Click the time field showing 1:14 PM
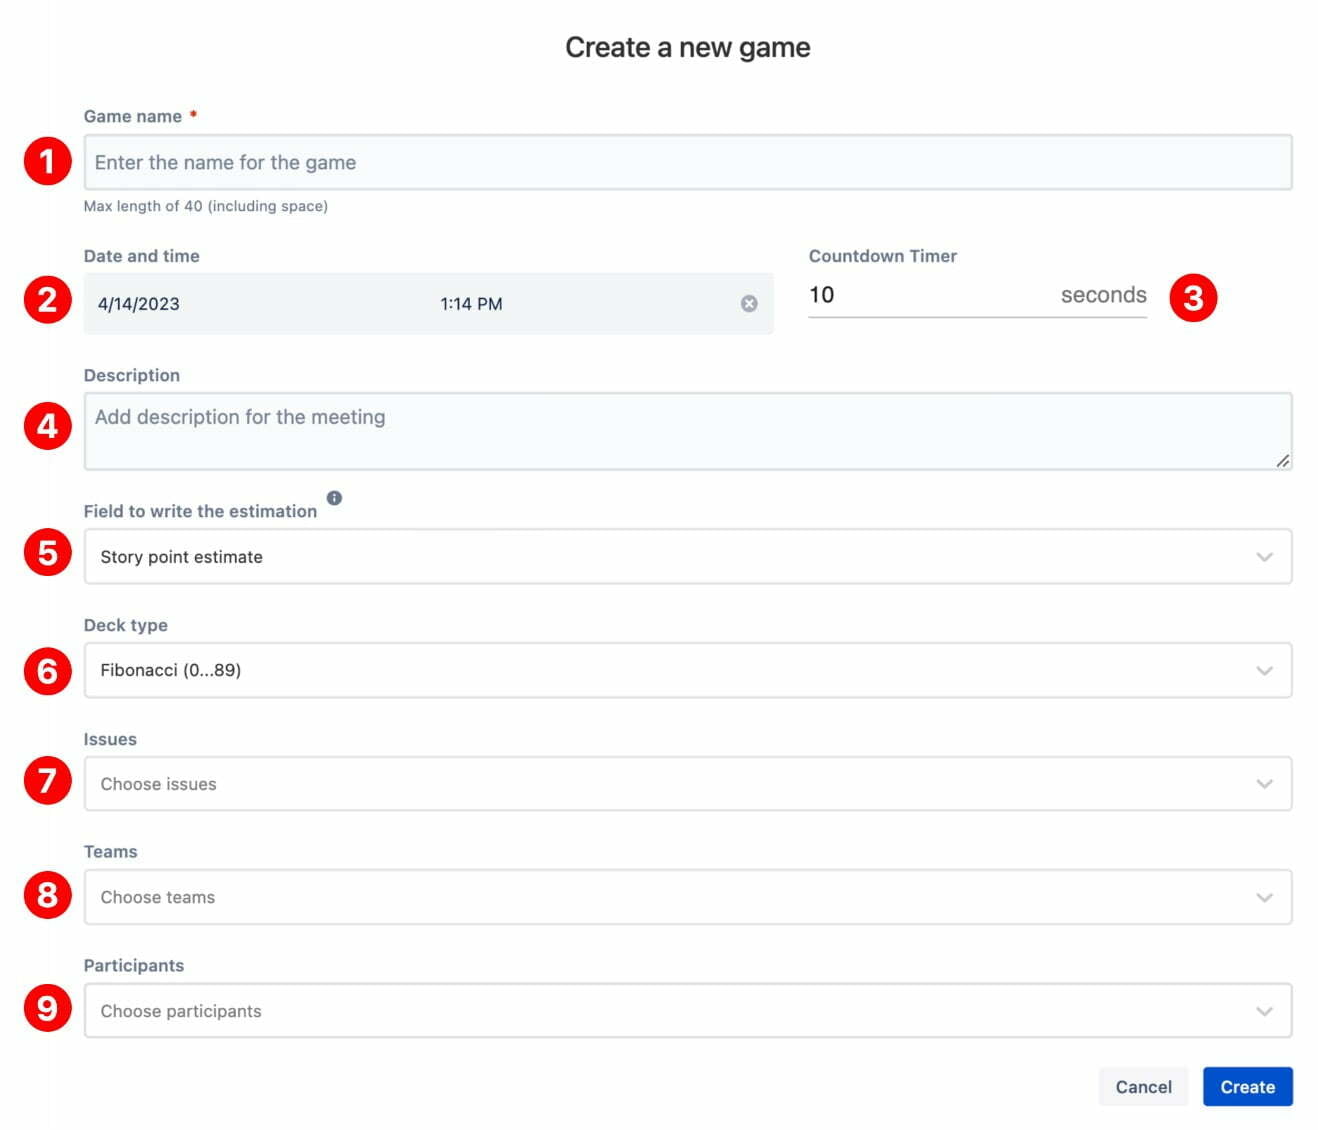This screenshot has height=1130, width=1318. point(472,303)
